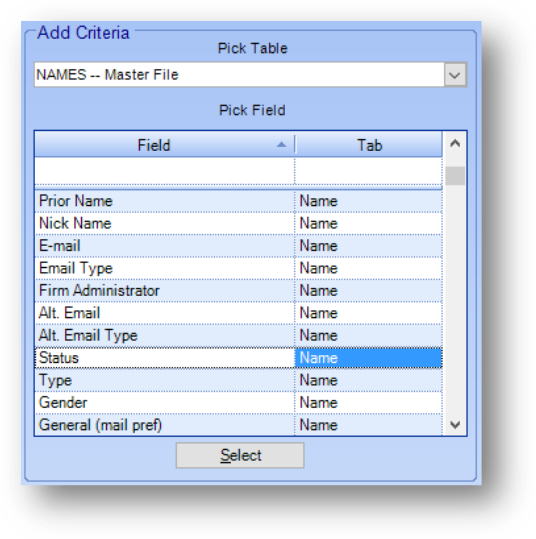This screenshot has width=536, height=539.
Task: Pick the Email Type field
Action: click(x=238, y=268)
